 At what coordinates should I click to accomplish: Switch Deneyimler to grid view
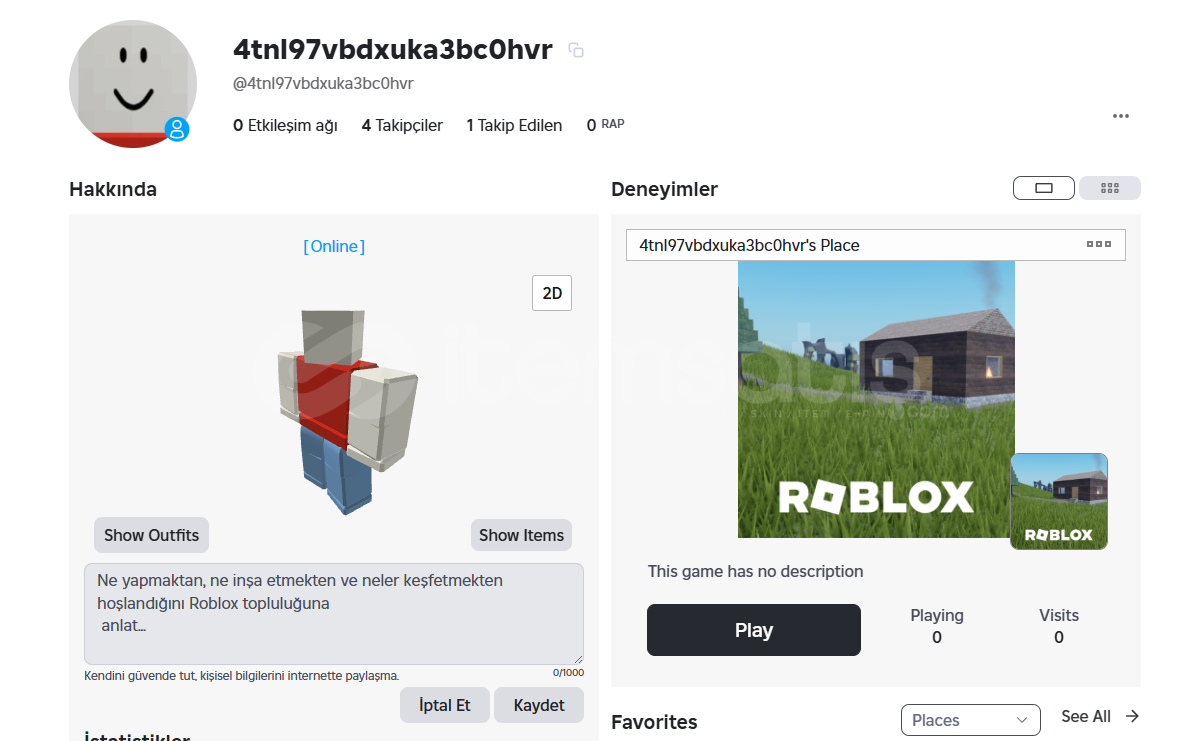[x=1110, y=188]
